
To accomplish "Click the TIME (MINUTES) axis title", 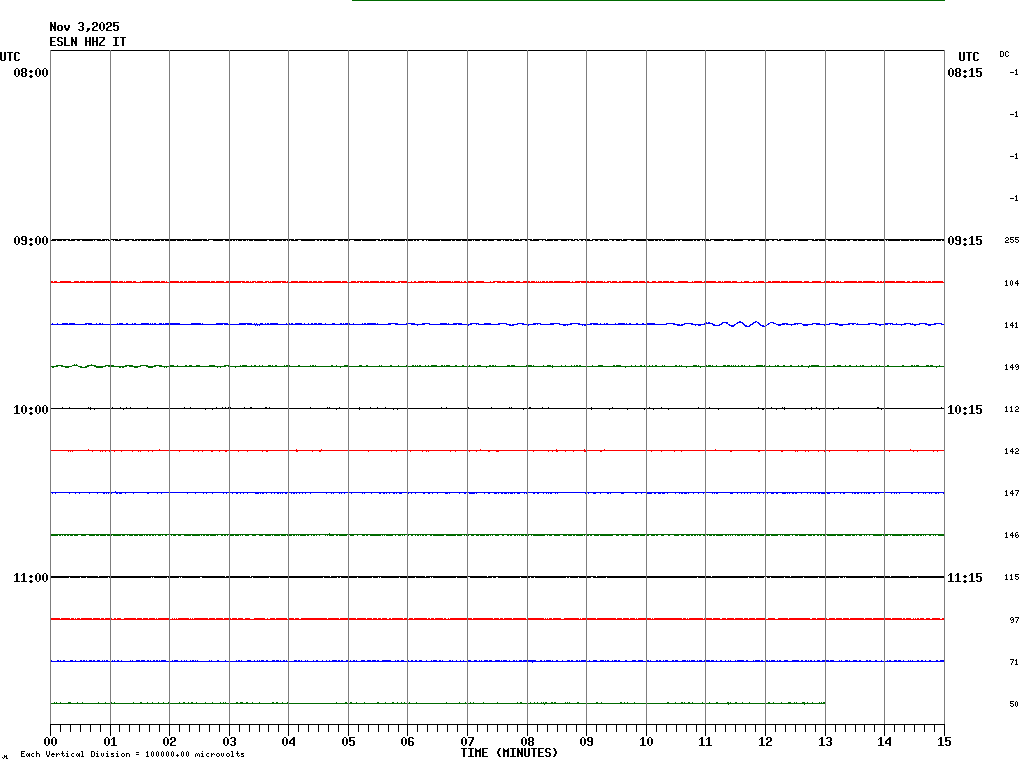I will coord(509,753).
